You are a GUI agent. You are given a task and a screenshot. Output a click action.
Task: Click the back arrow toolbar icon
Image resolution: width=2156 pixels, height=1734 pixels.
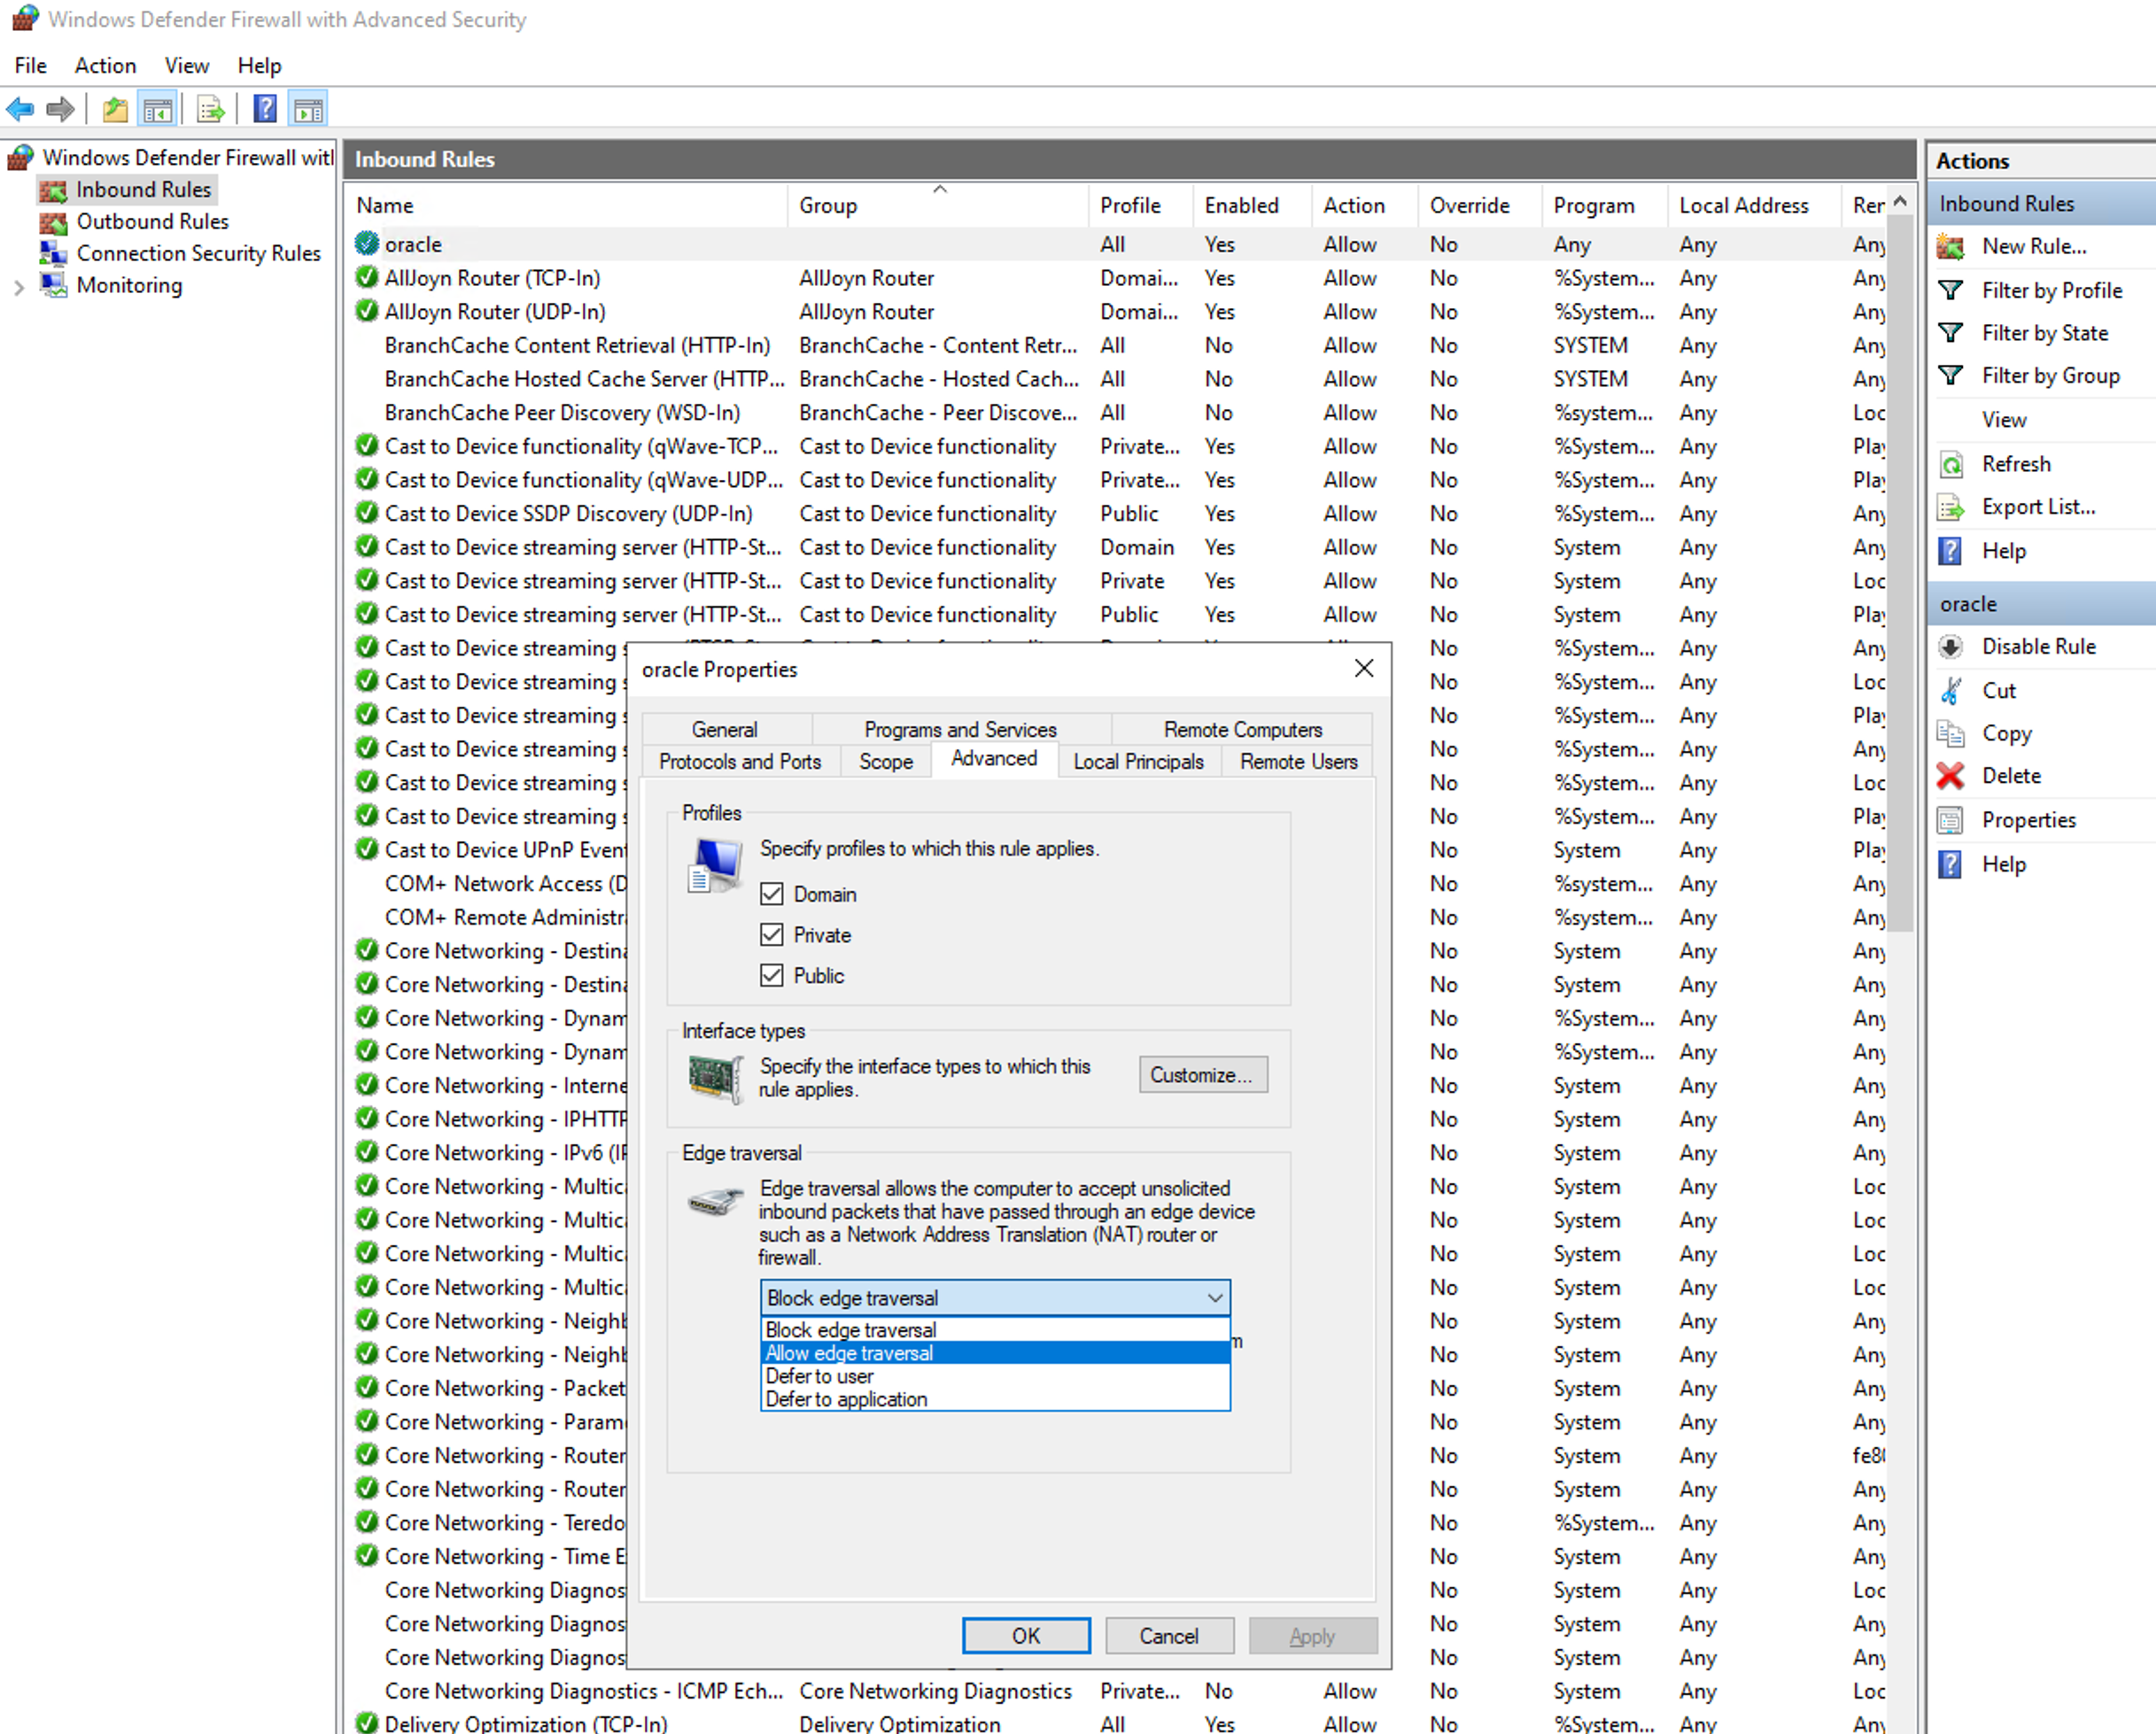(x=20, y=109)
